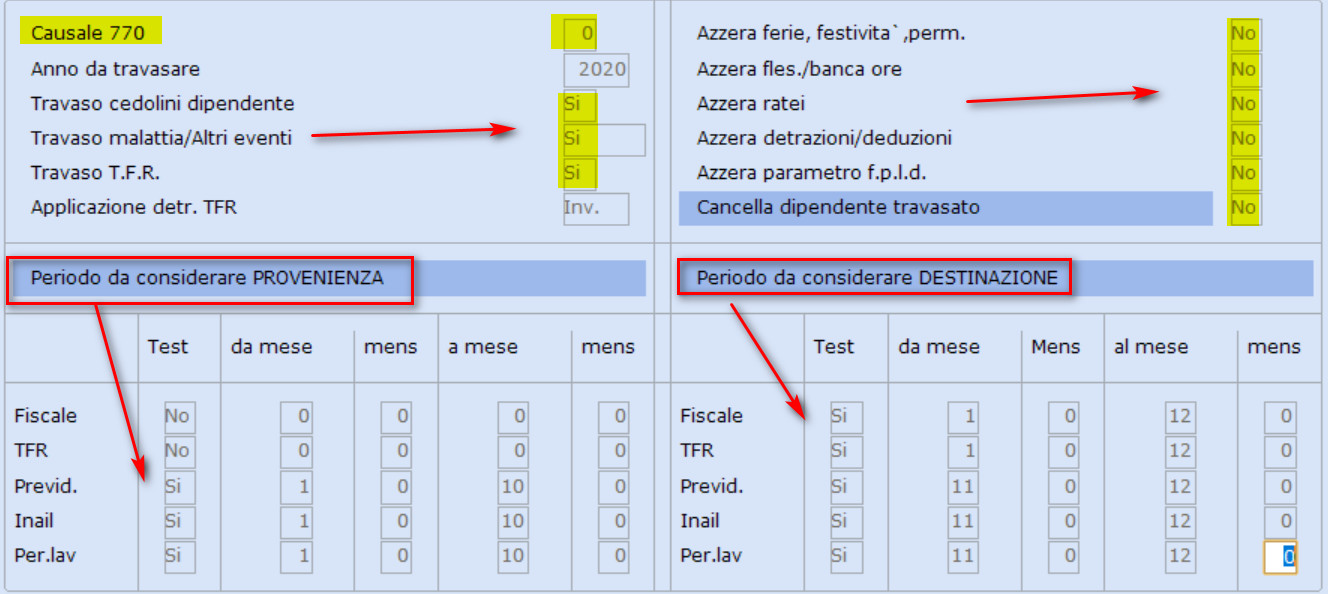Image resolution: width=1328 pixels, height=594 pixels.
Task: Select the PROVENIENZA Fiscale Test field
Action: click(x=180, y=417)
